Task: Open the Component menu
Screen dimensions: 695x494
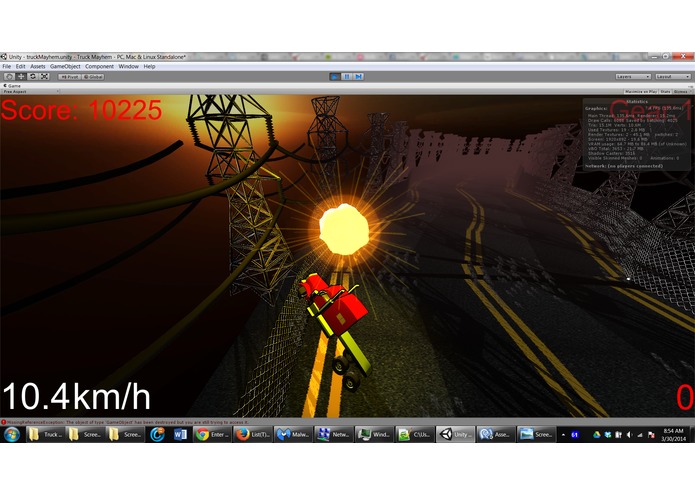Action: [x=99, y=66]
